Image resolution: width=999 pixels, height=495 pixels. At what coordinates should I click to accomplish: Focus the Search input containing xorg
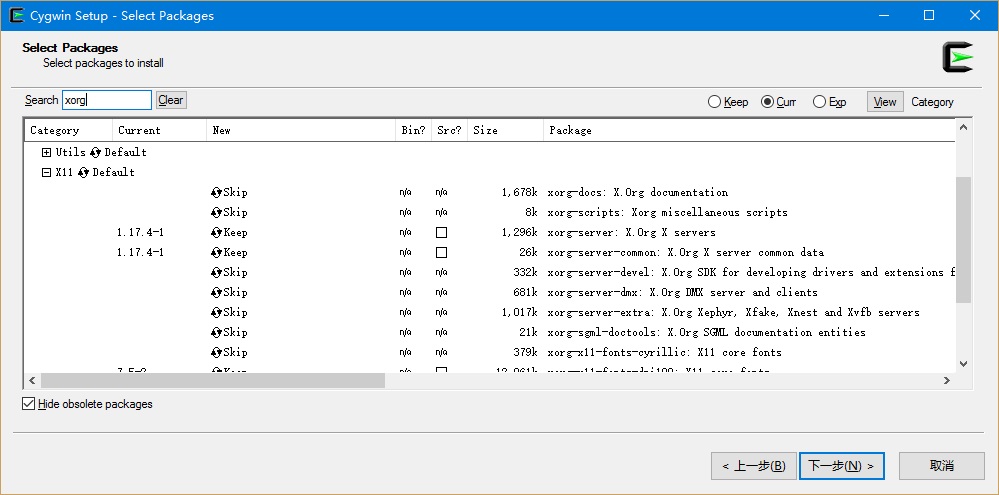click(106, 100)
